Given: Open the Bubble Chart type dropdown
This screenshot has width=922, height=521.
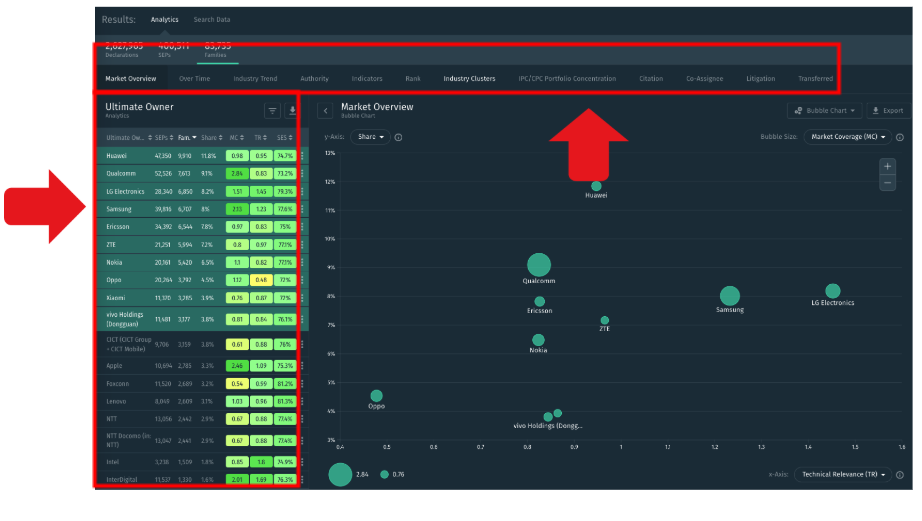Looking at the screenshot, I should 824,111.
